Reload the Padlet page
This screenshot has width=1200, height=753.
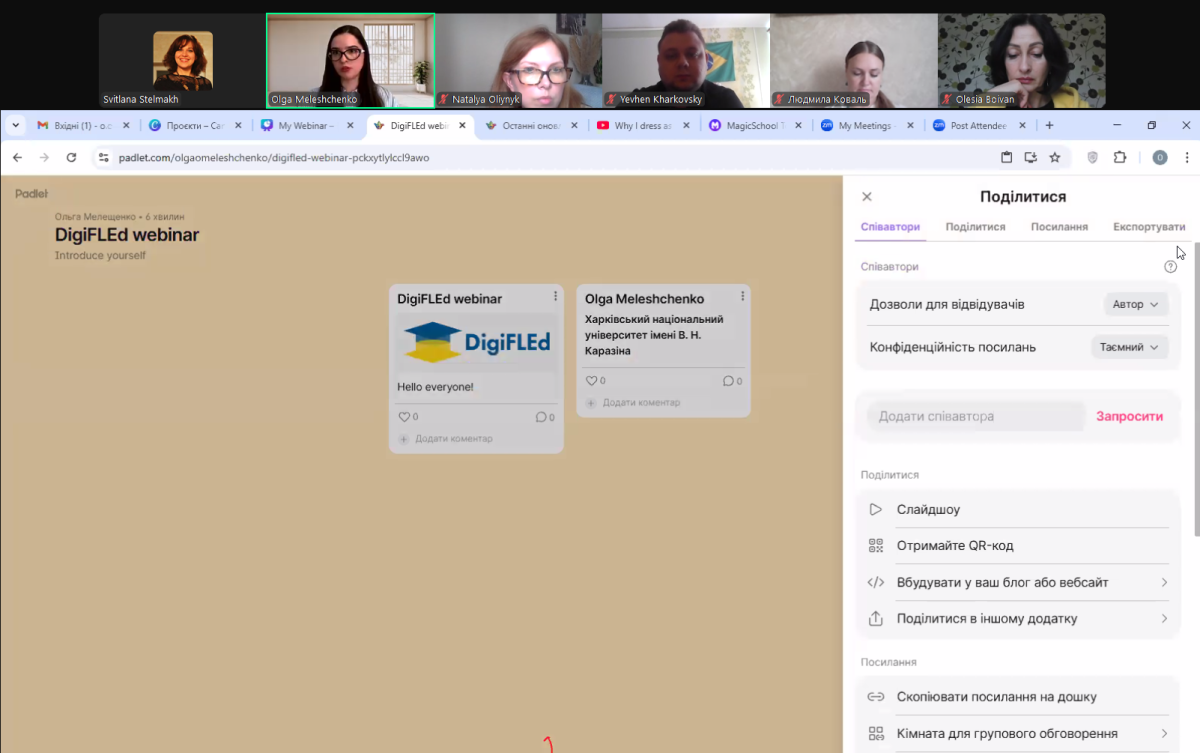point(71,157)
